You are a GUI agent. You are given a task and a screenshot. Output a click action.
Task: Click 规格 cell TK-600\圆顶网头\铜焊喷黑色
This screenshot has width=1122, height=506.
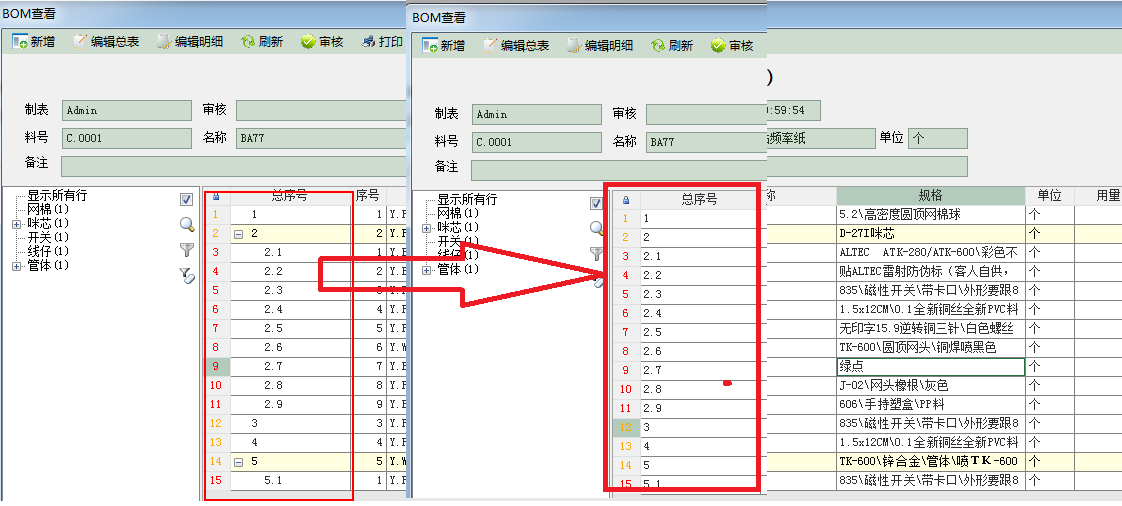(x=930, y=347)
